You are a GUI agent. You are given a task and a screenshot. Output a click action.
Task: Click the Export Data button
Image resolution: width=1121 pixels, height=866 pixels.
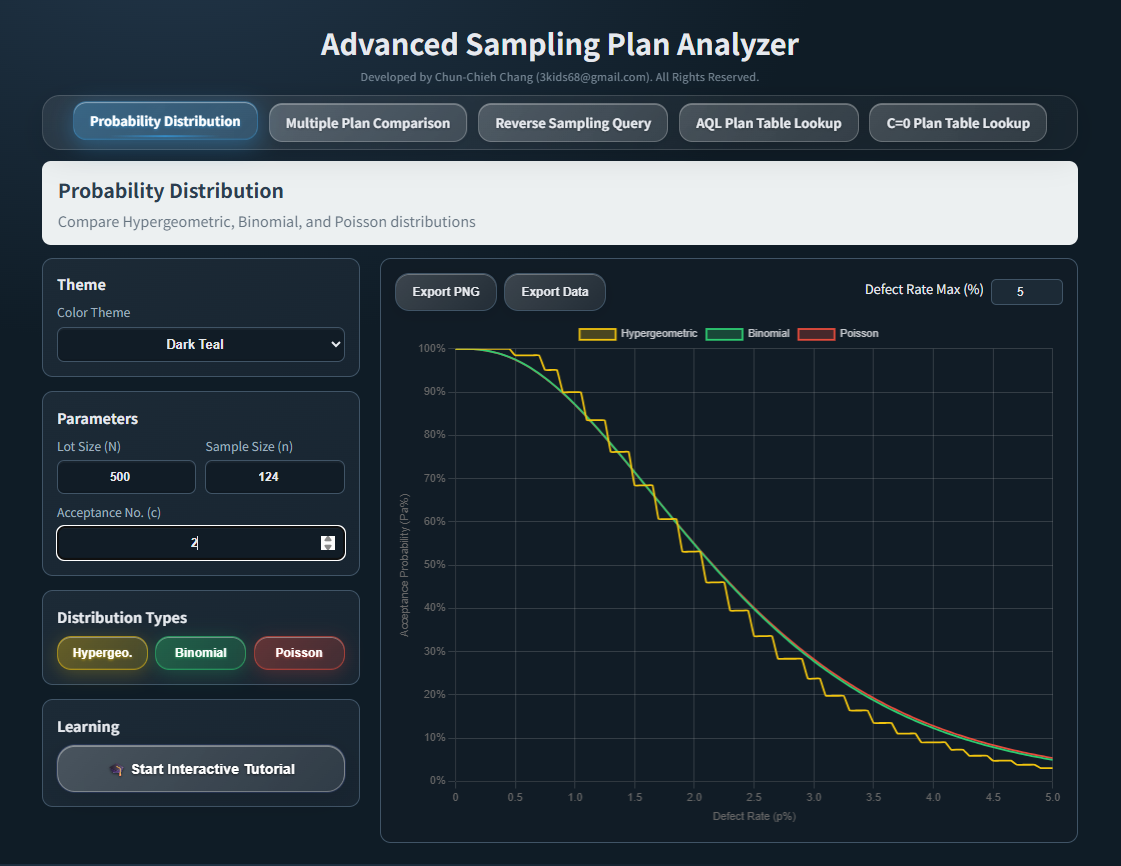554,291
